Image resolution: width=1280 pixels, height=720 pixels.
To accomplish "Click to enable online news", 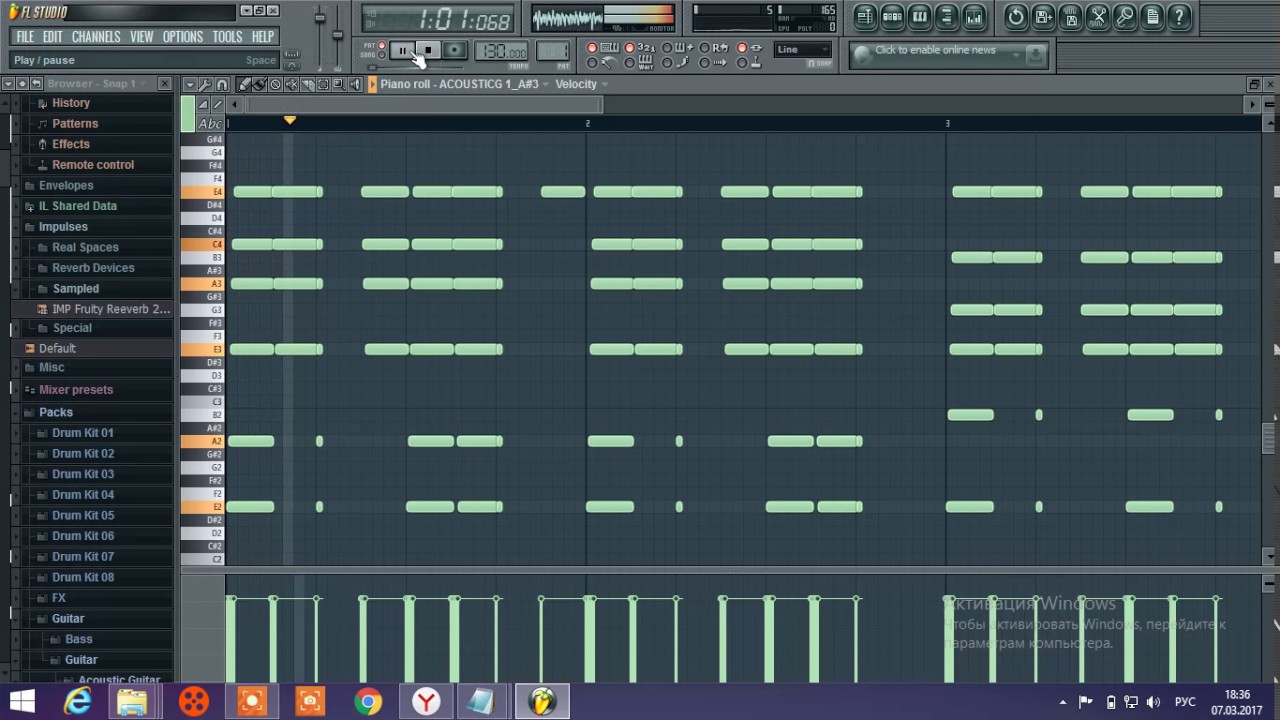I will 935,50.
